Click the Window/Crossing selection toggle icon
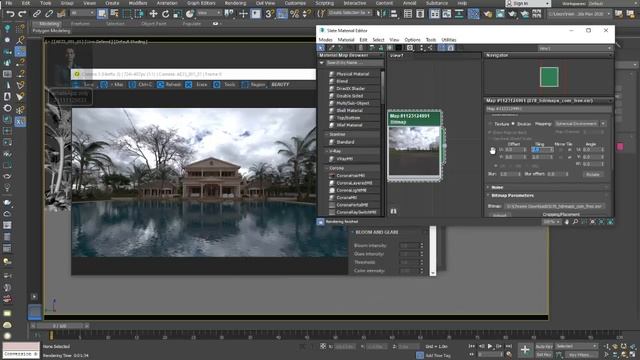This screenshot has height=360, width=640. point(140,14)
